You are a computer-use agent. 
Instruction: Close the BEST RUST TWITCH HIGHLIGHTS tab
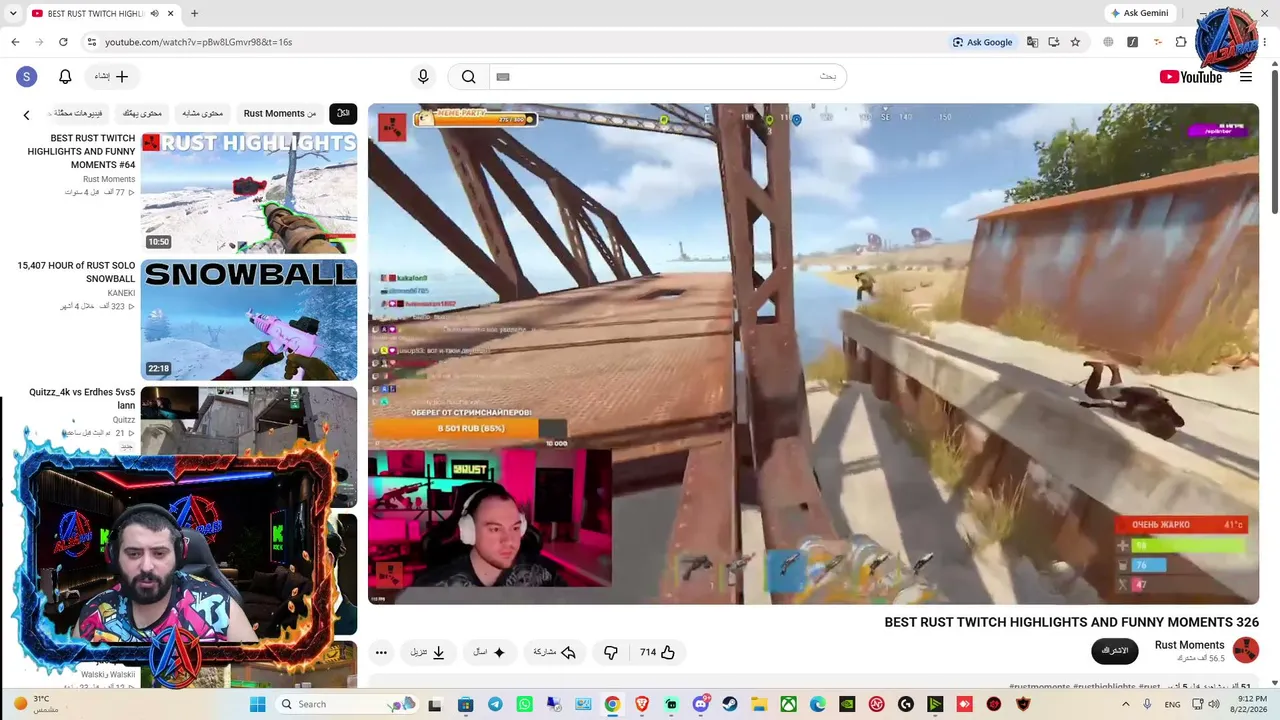click(x=170, y=13)
